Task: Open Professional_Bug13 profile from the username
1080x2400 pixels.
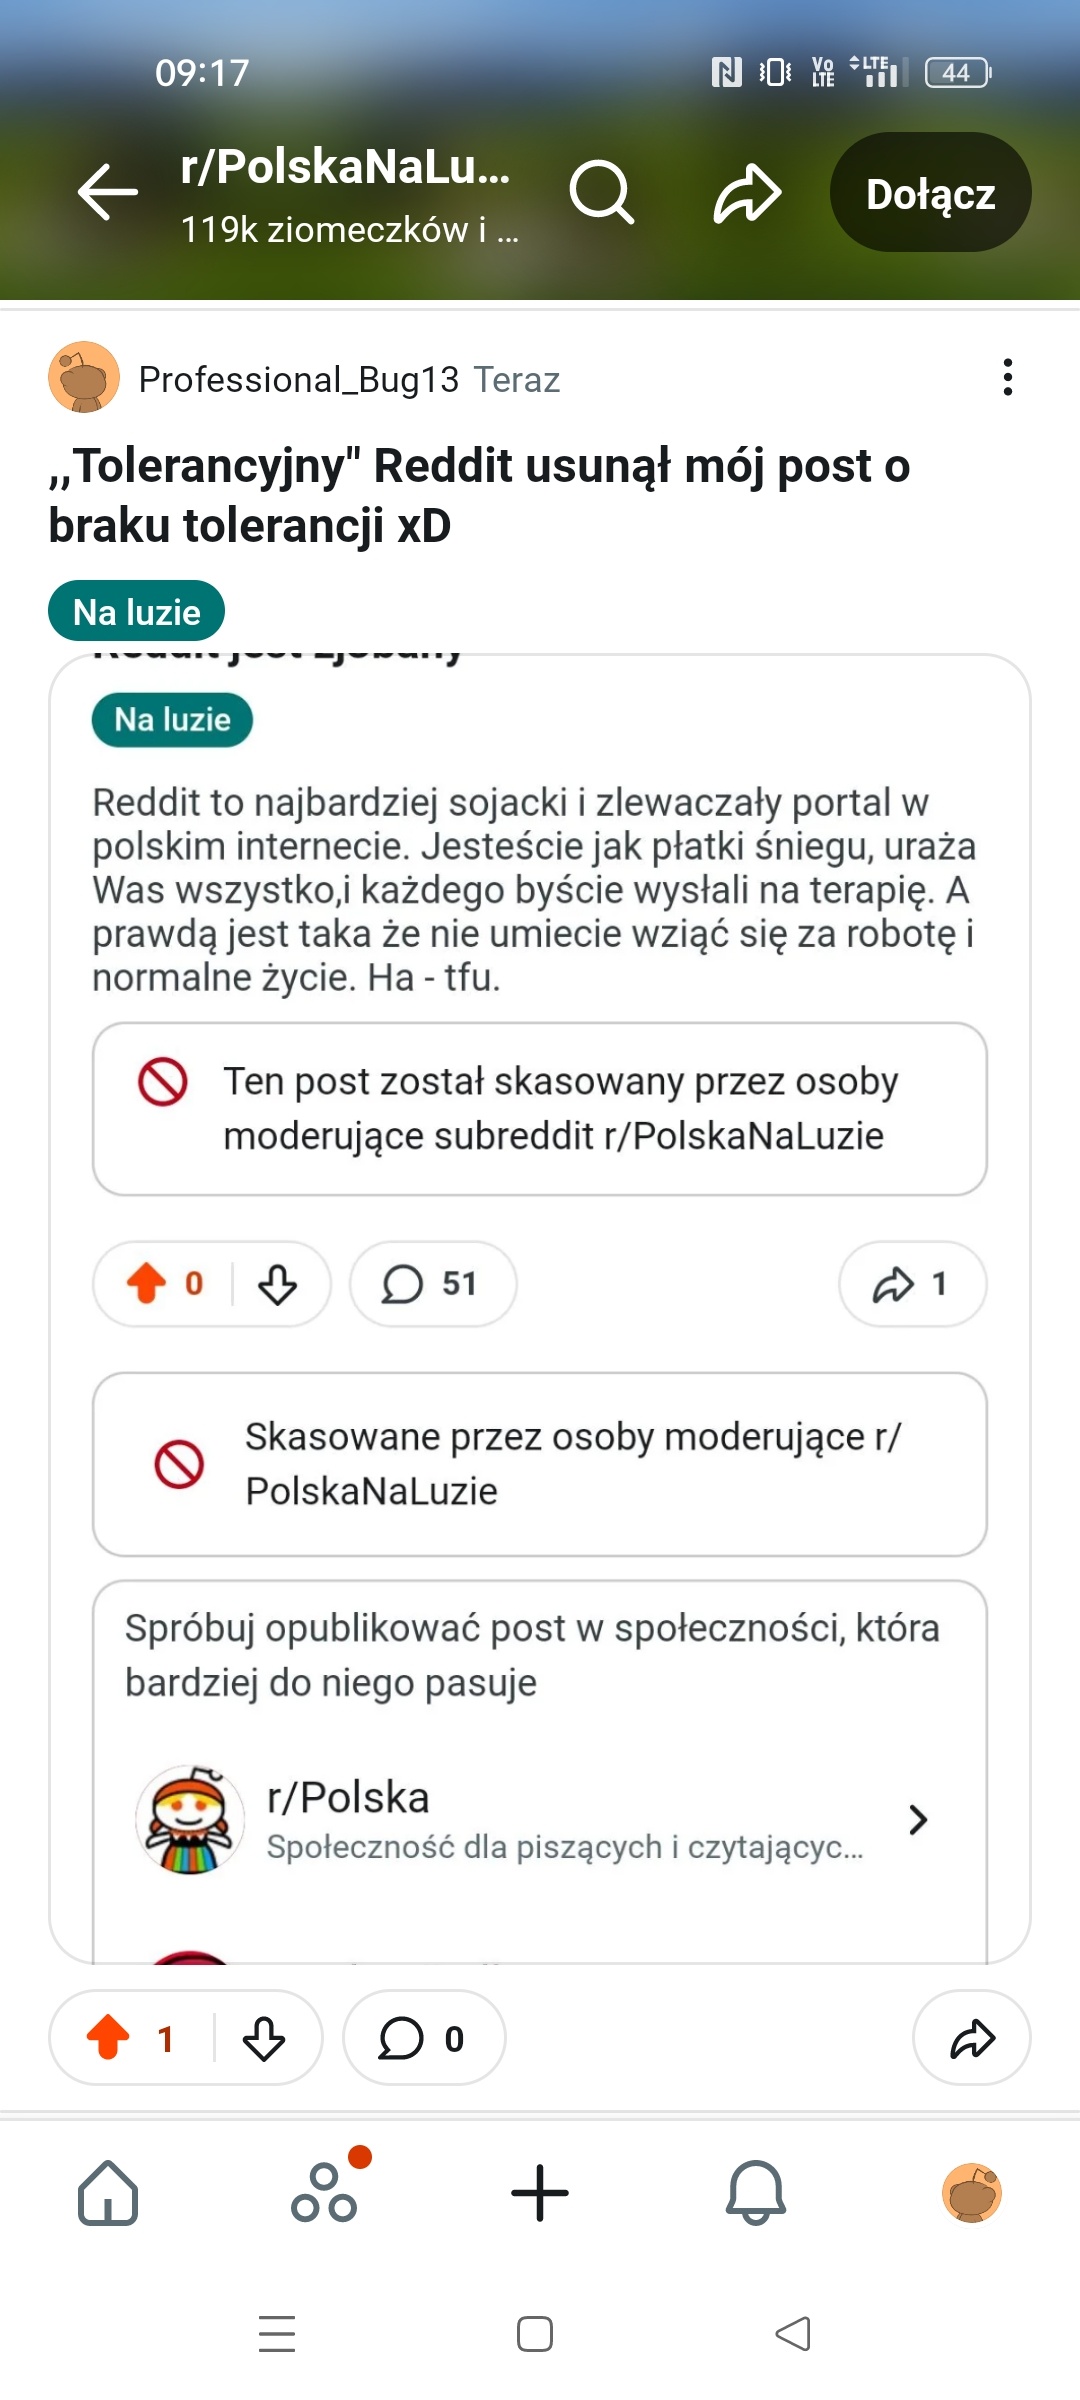Action: (298, 380)
